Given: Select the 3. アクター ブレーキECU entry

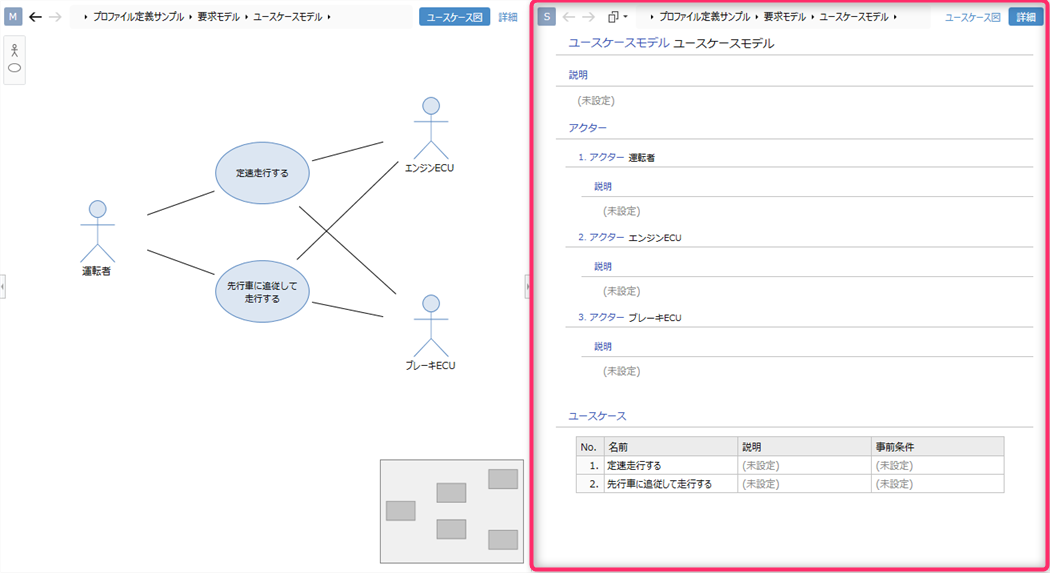Looking at the screenshot, I should [629, 317].
